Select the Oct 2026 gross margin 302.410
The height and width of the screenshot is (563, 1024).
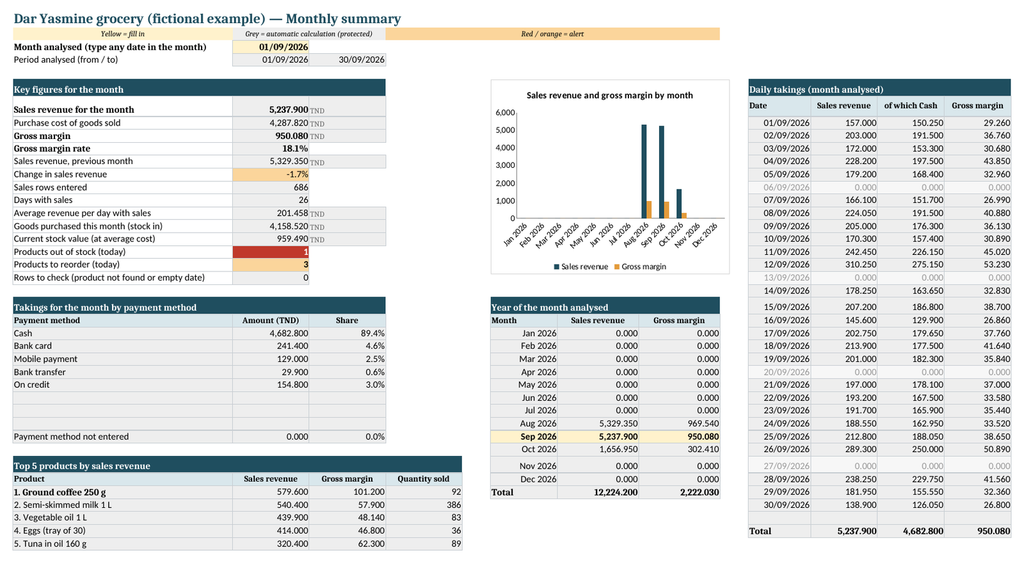click(x=679, y=449)
